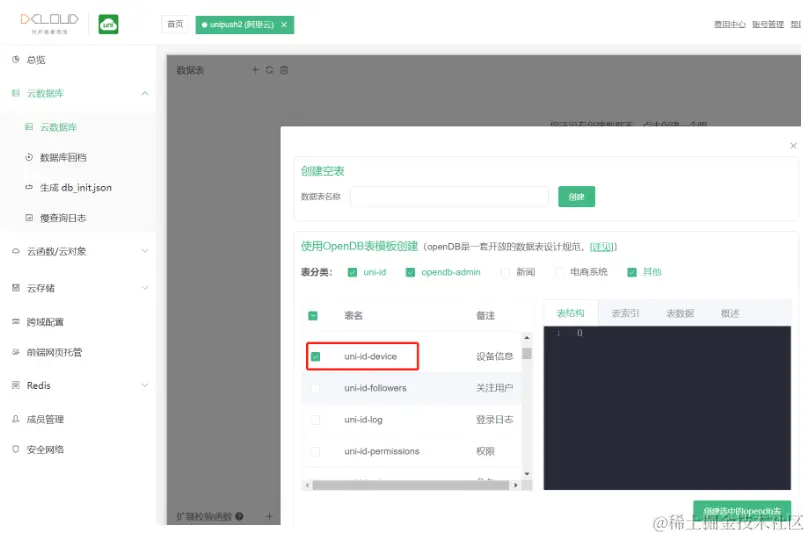Open the 云数据库 submenu item

coord(58,127)
